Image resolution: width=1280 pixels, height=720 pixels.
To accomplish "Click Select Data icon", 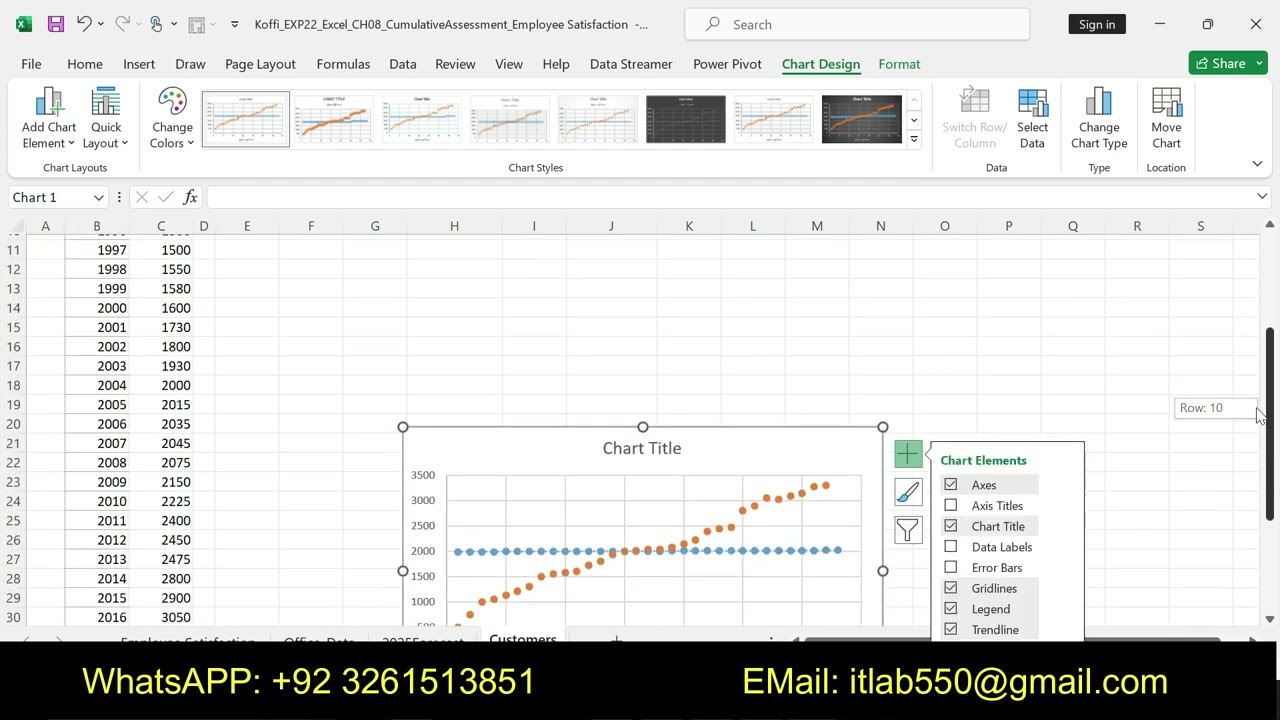I will [x=1032, y=119].
